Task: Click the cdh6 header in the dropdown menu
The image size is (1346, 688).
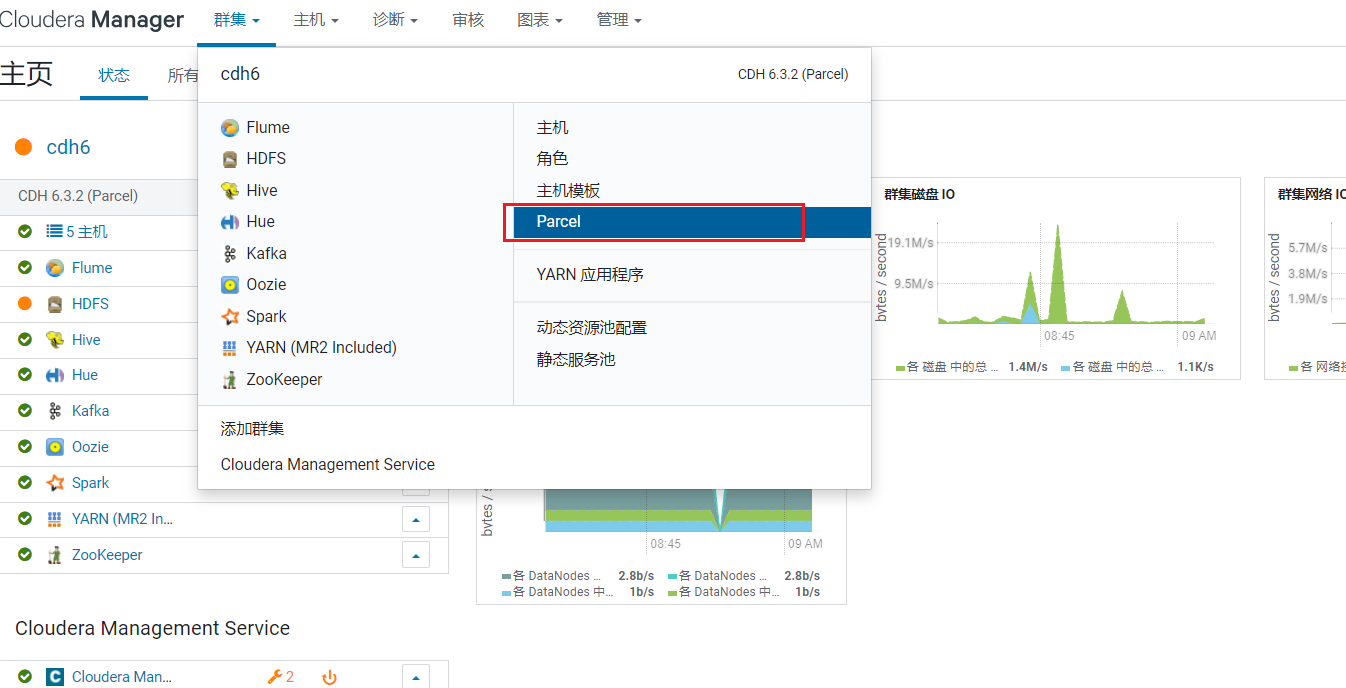Action: coord(240,74)
